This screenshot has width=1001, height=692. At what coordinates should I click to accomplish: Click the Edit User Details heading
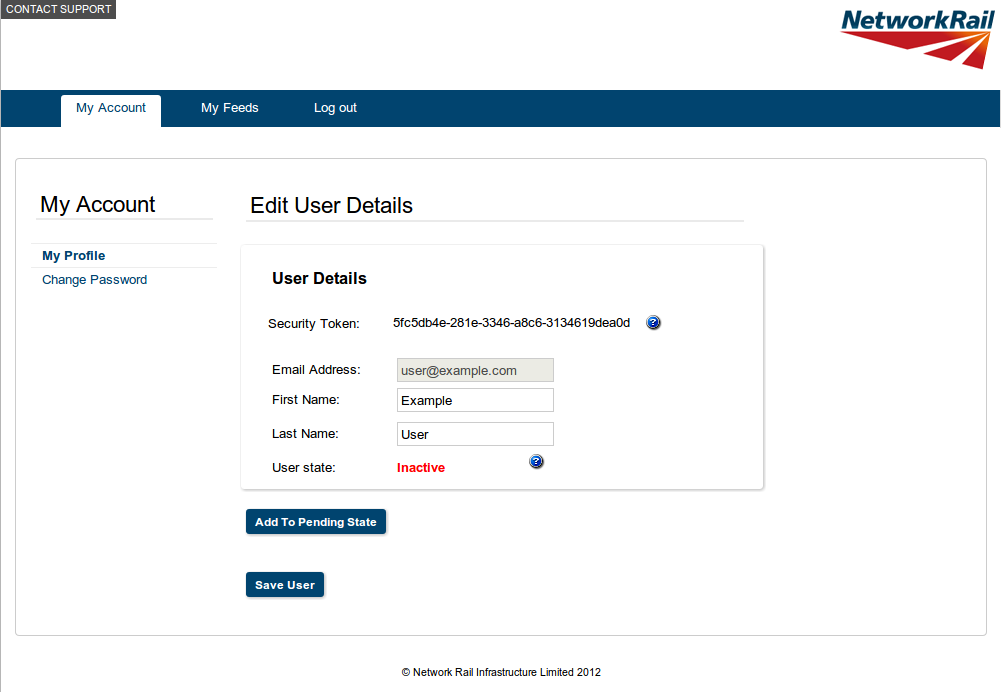point(331,206)
